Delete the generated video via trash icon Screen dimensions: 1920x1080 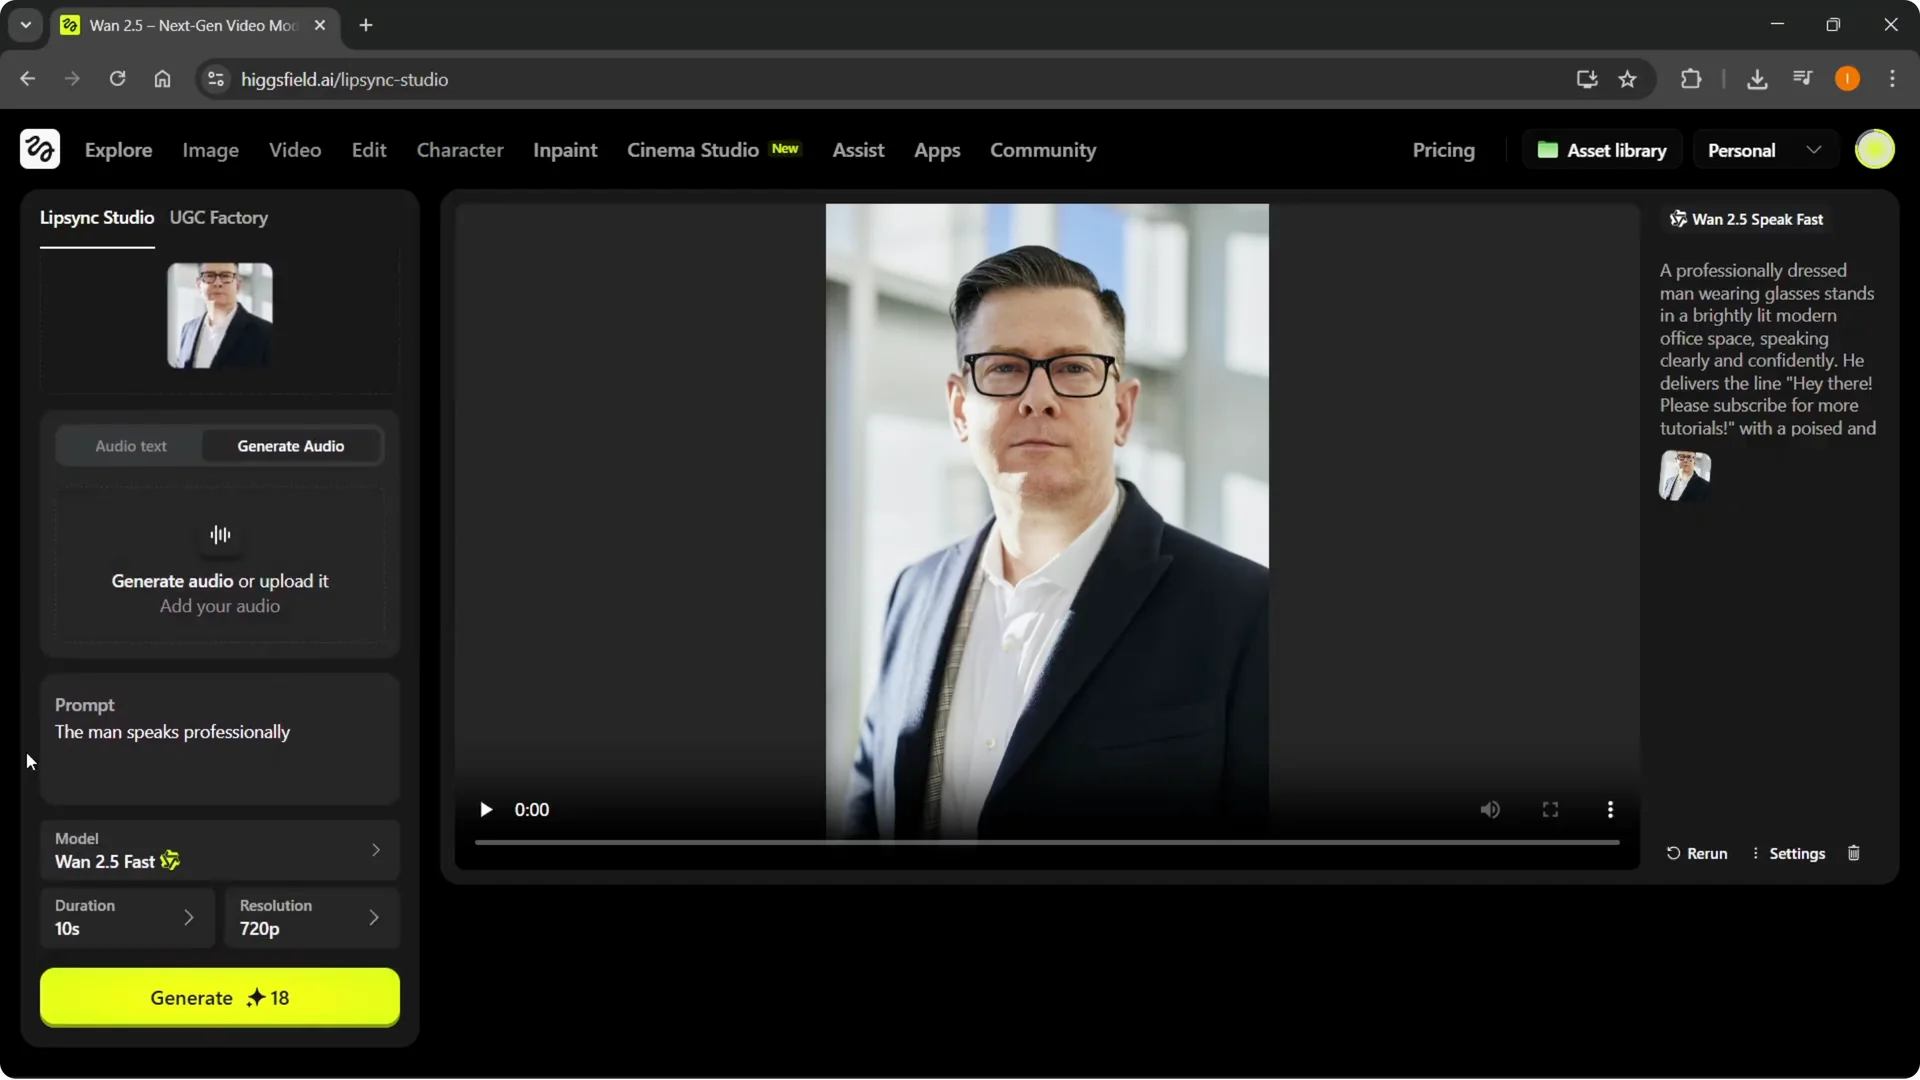click(1854, 853)
